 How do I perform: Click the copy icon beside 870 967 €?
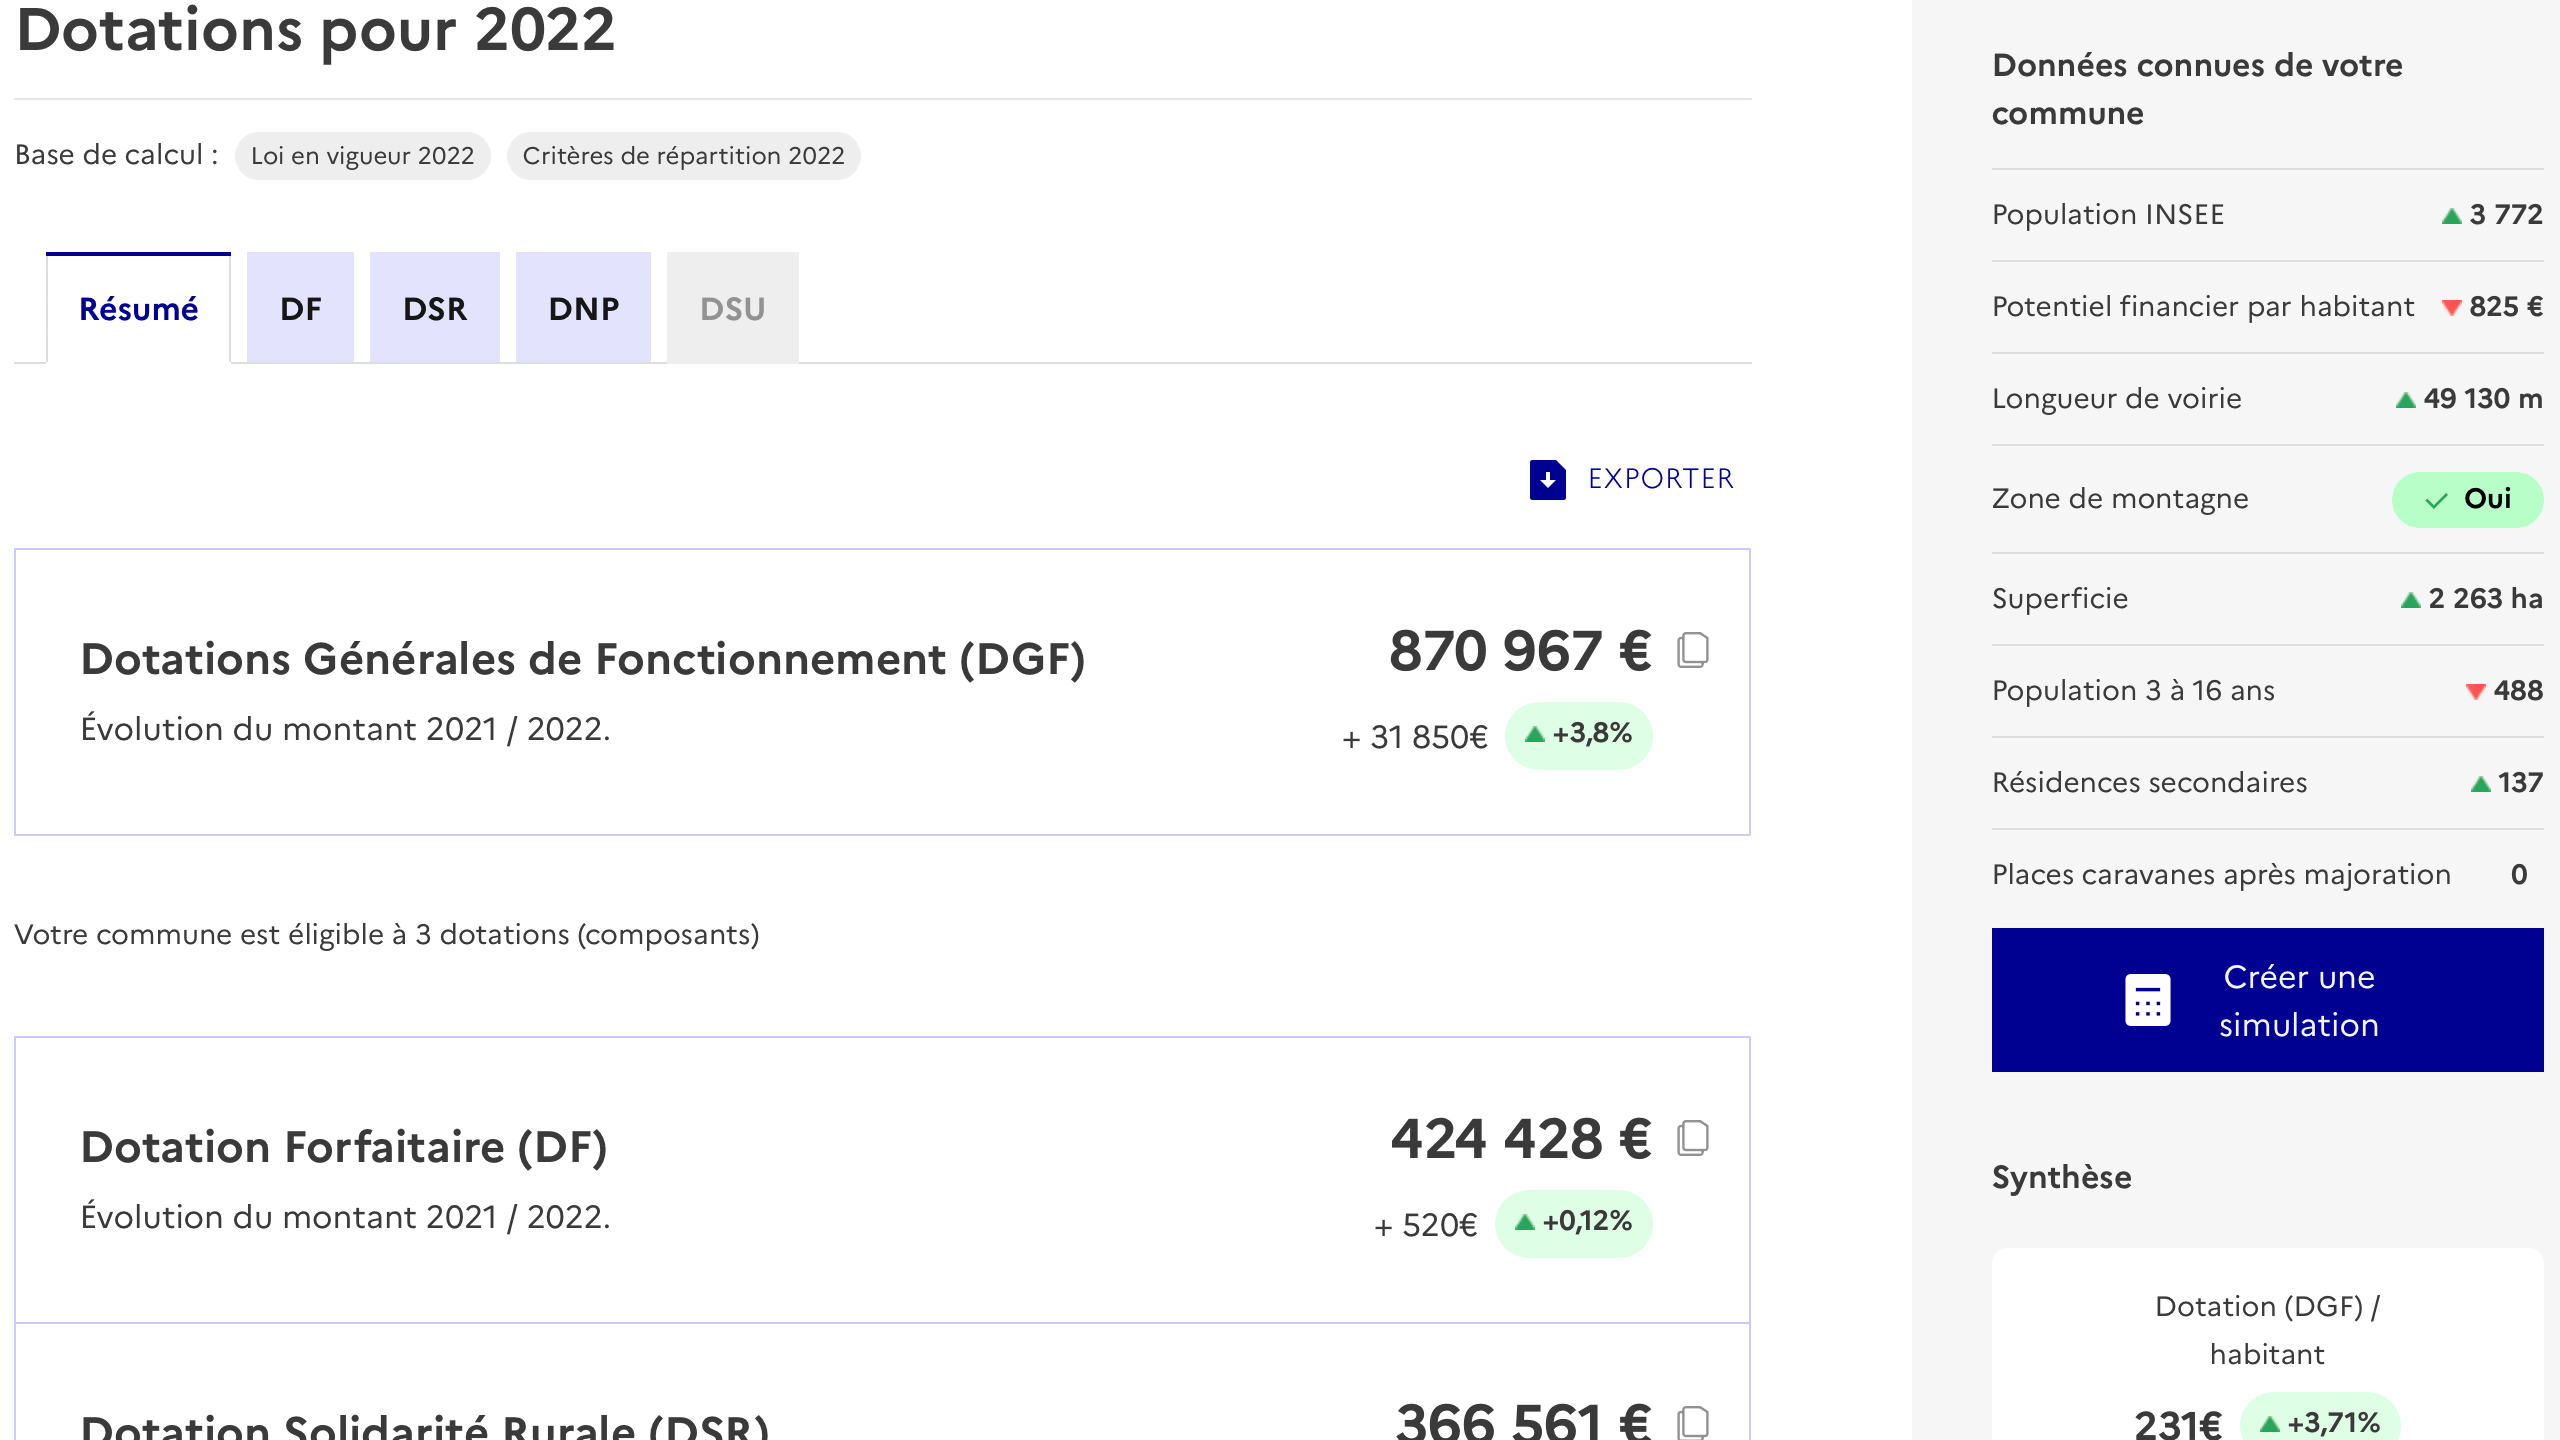click(1694, 651)
